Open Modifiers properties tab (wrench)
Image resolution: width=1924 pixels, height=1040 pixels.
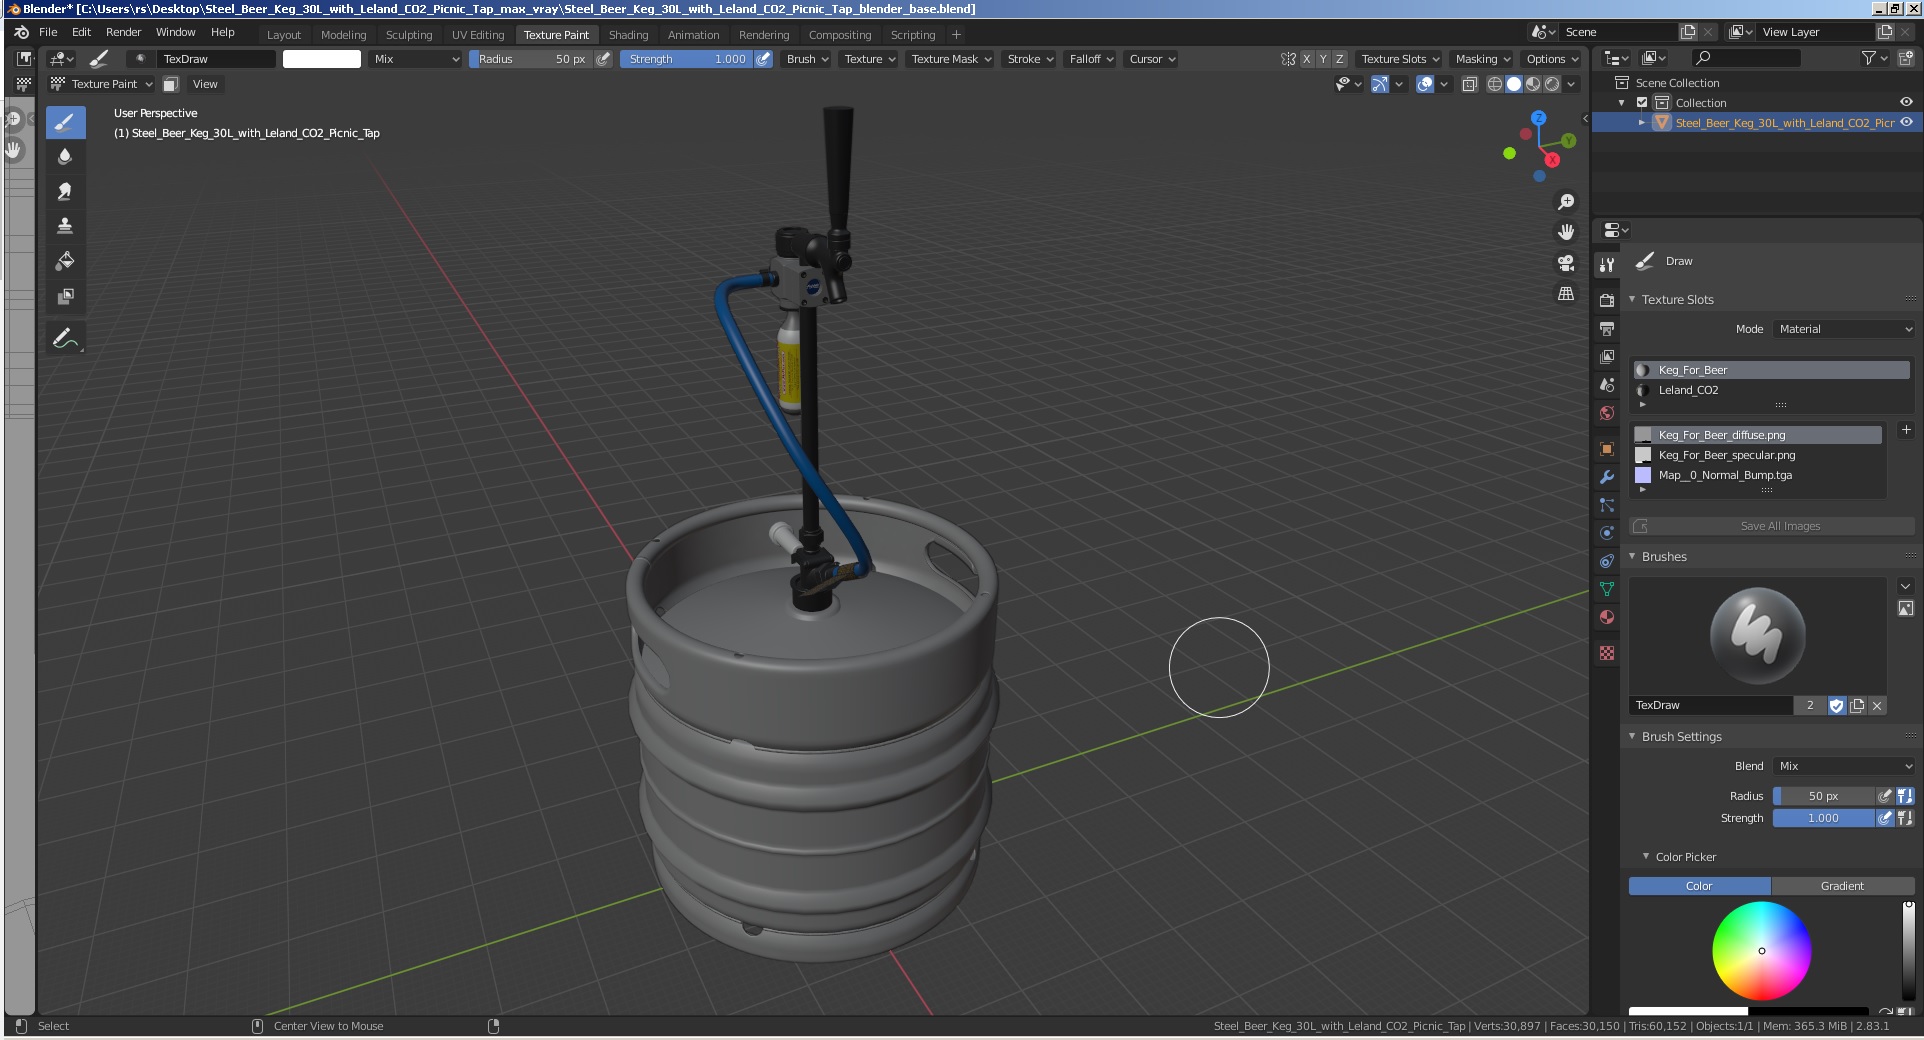click(x=1607, y=477)
